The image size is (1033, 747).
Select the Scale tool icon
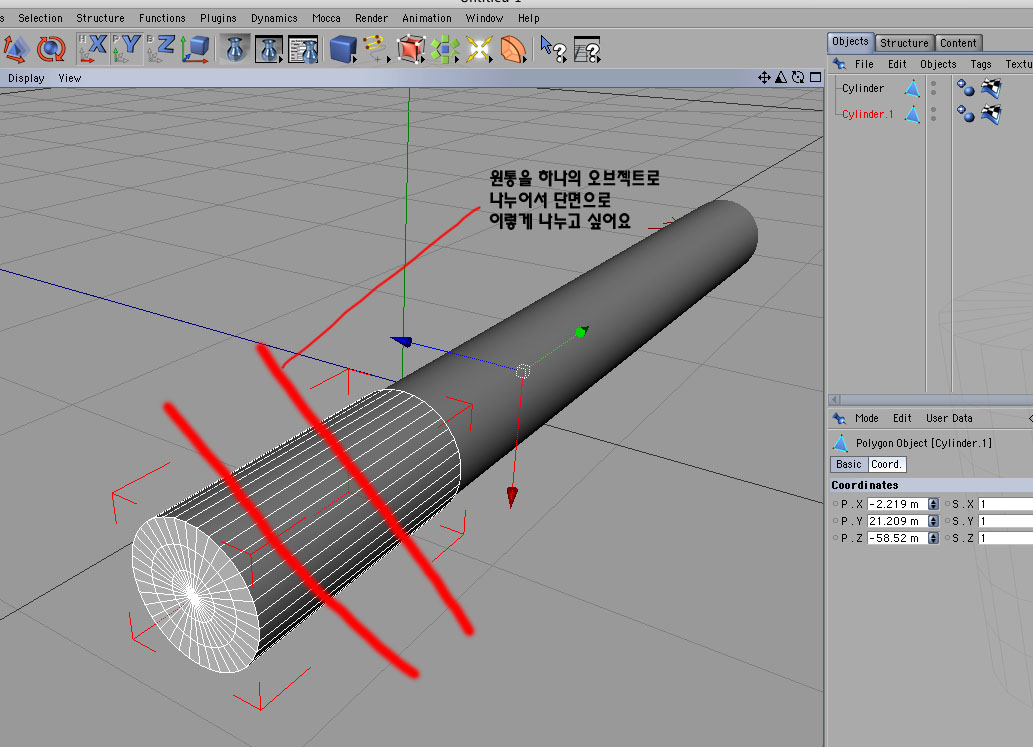[16, 49]
